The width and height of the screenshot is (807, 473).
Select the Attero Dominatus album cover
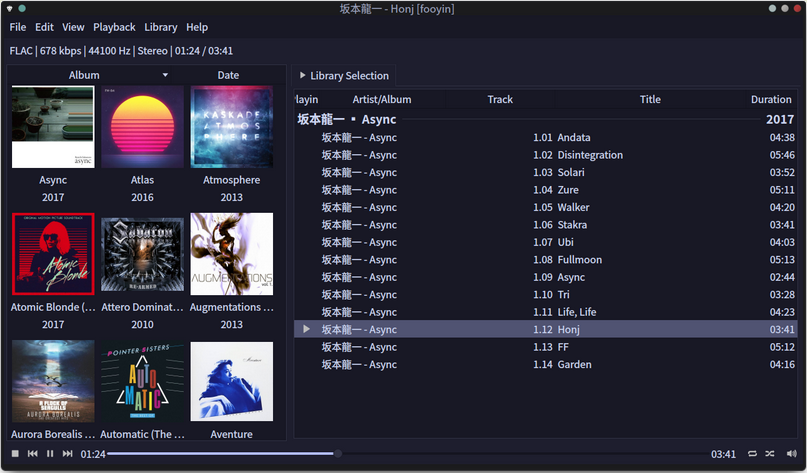[143, 254]
